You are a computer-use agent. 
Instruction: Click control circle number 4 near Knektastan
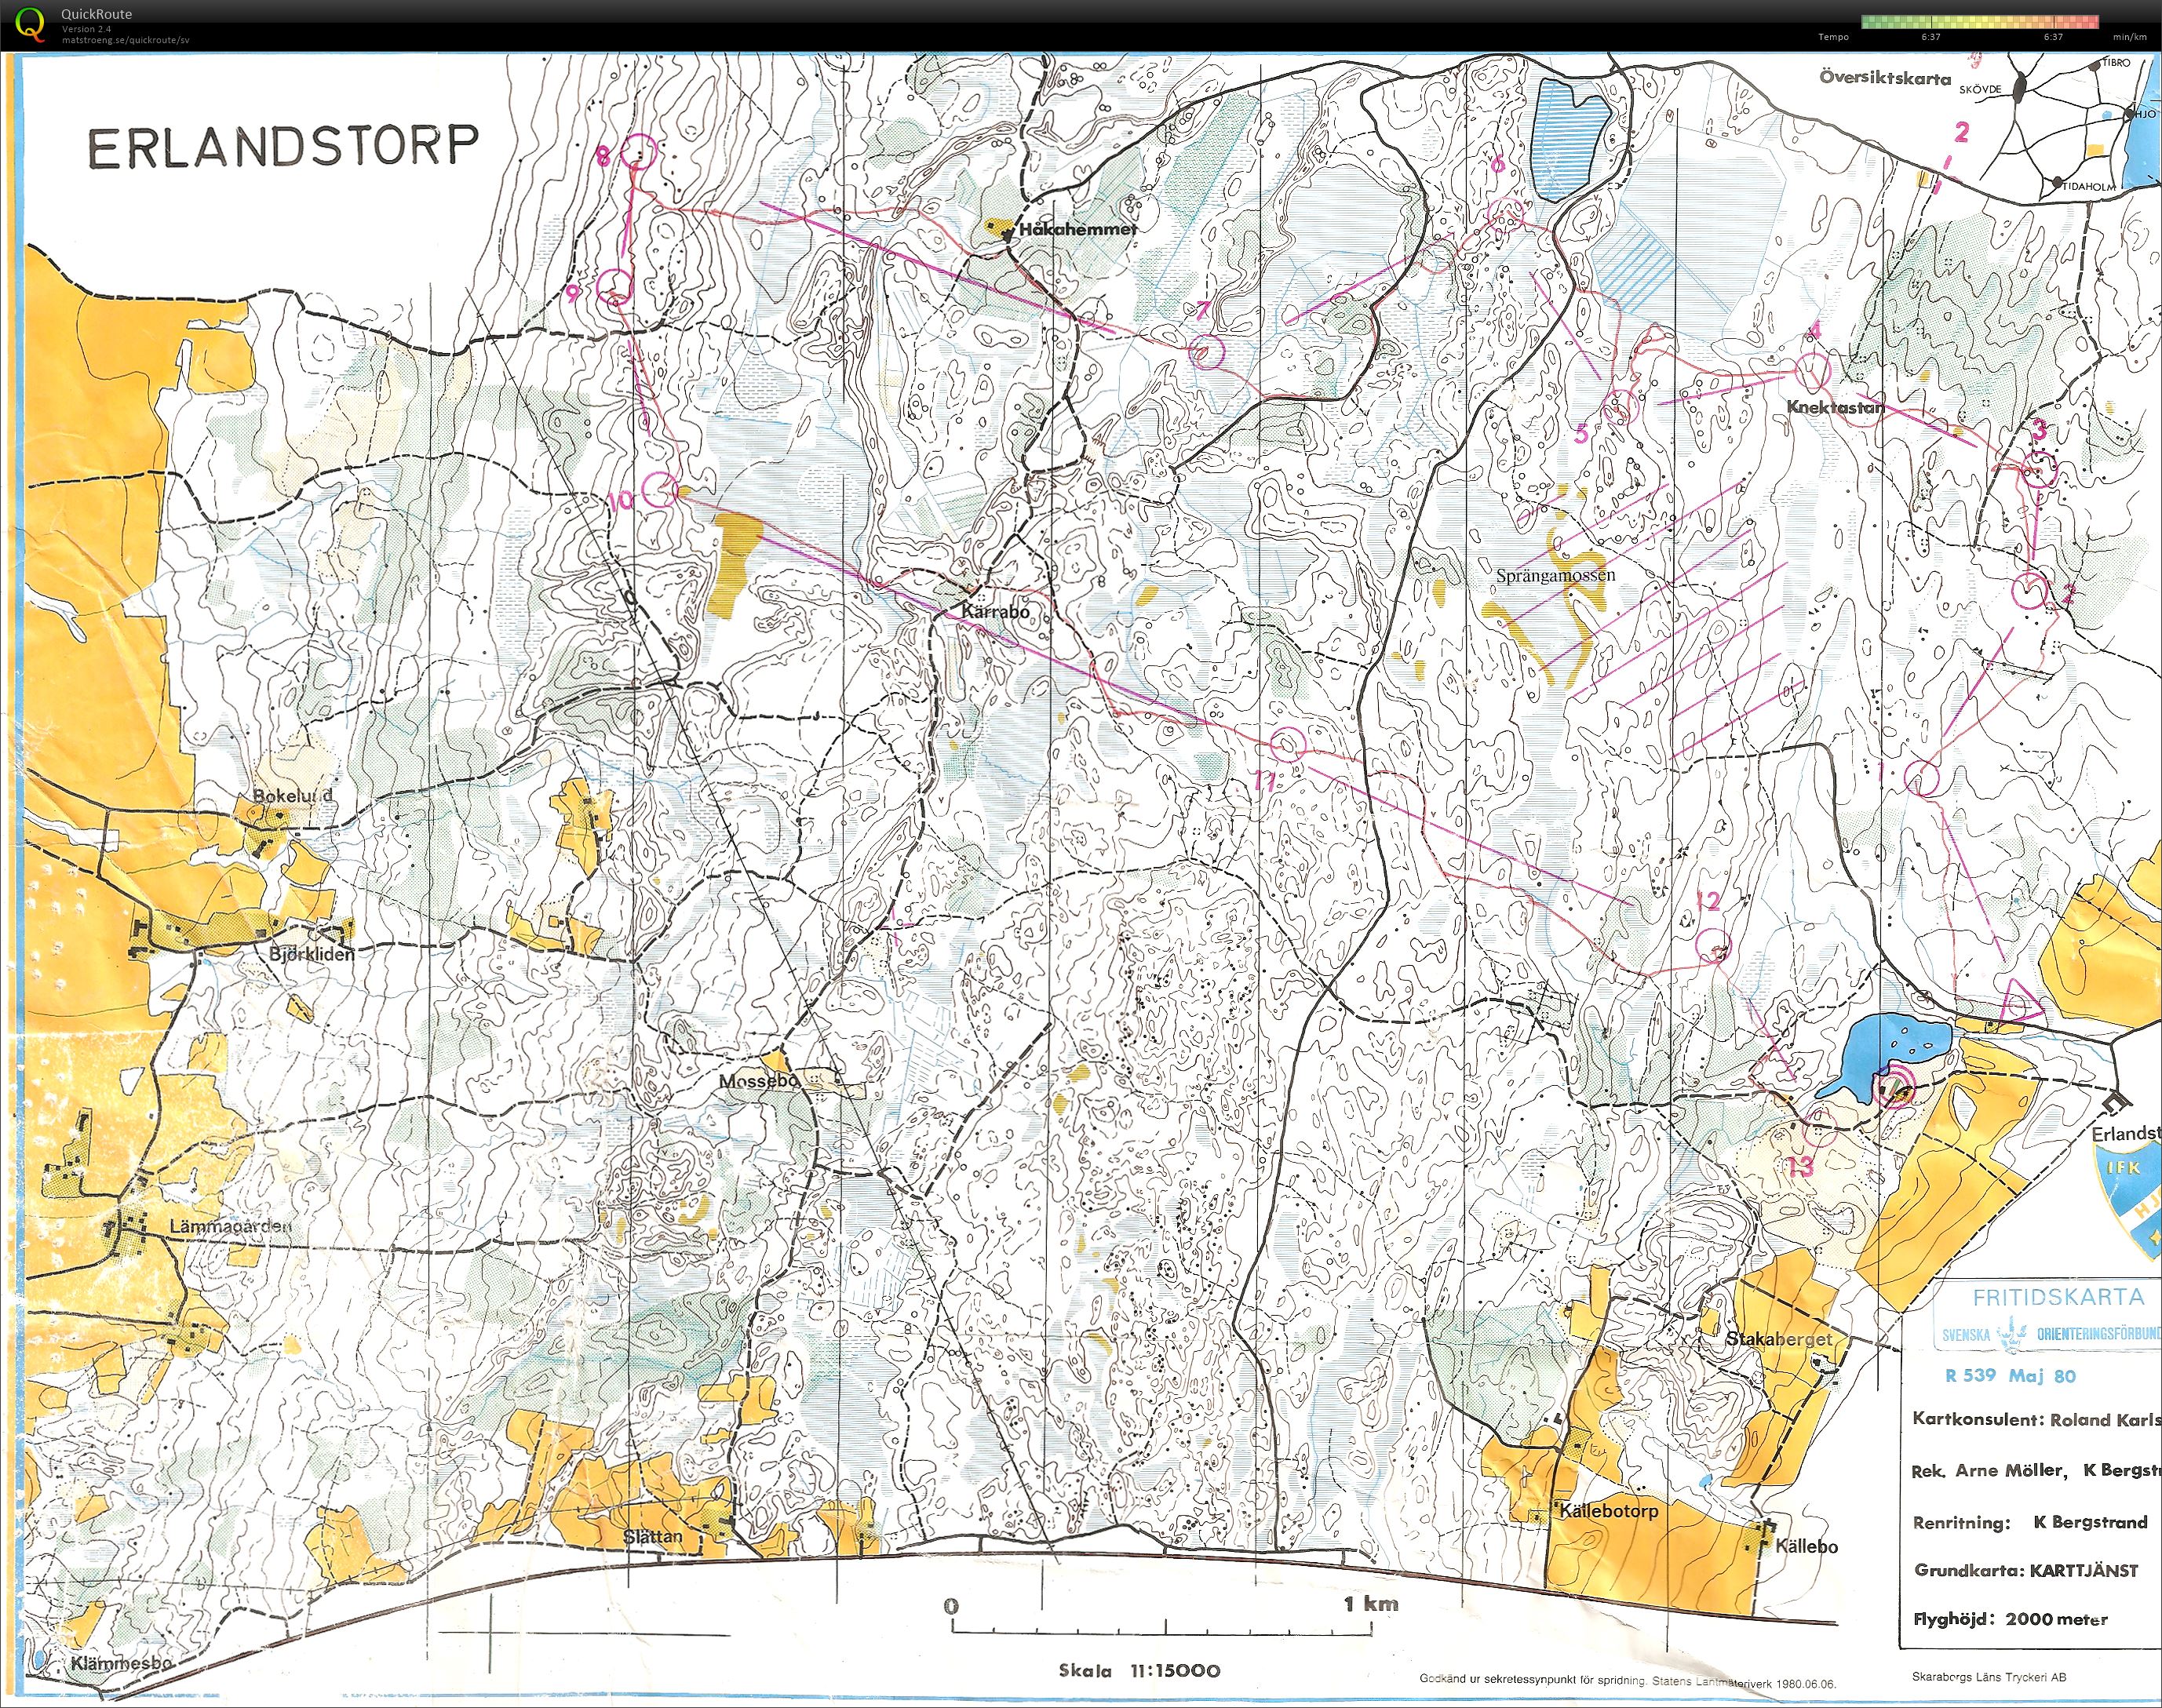click(1812, 372)
